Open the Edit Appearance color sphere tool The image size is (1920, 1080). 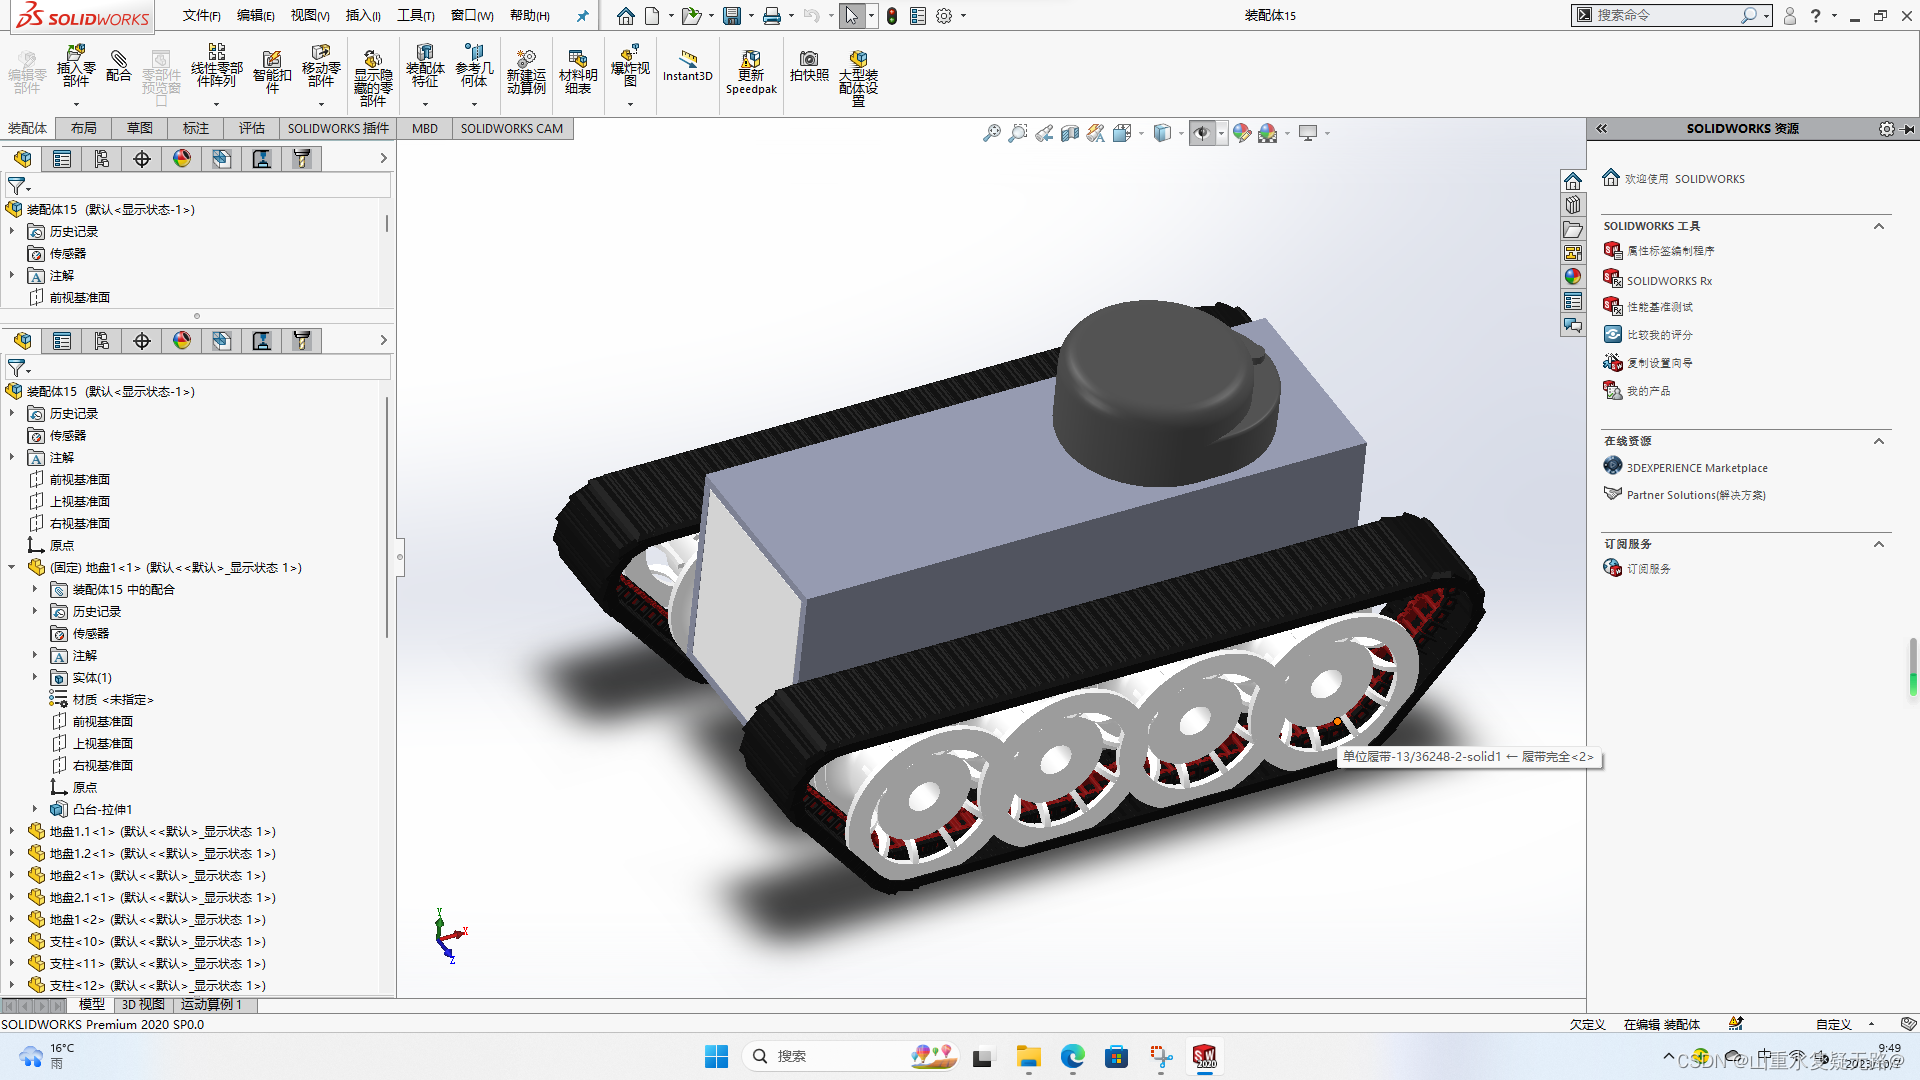1243,132
